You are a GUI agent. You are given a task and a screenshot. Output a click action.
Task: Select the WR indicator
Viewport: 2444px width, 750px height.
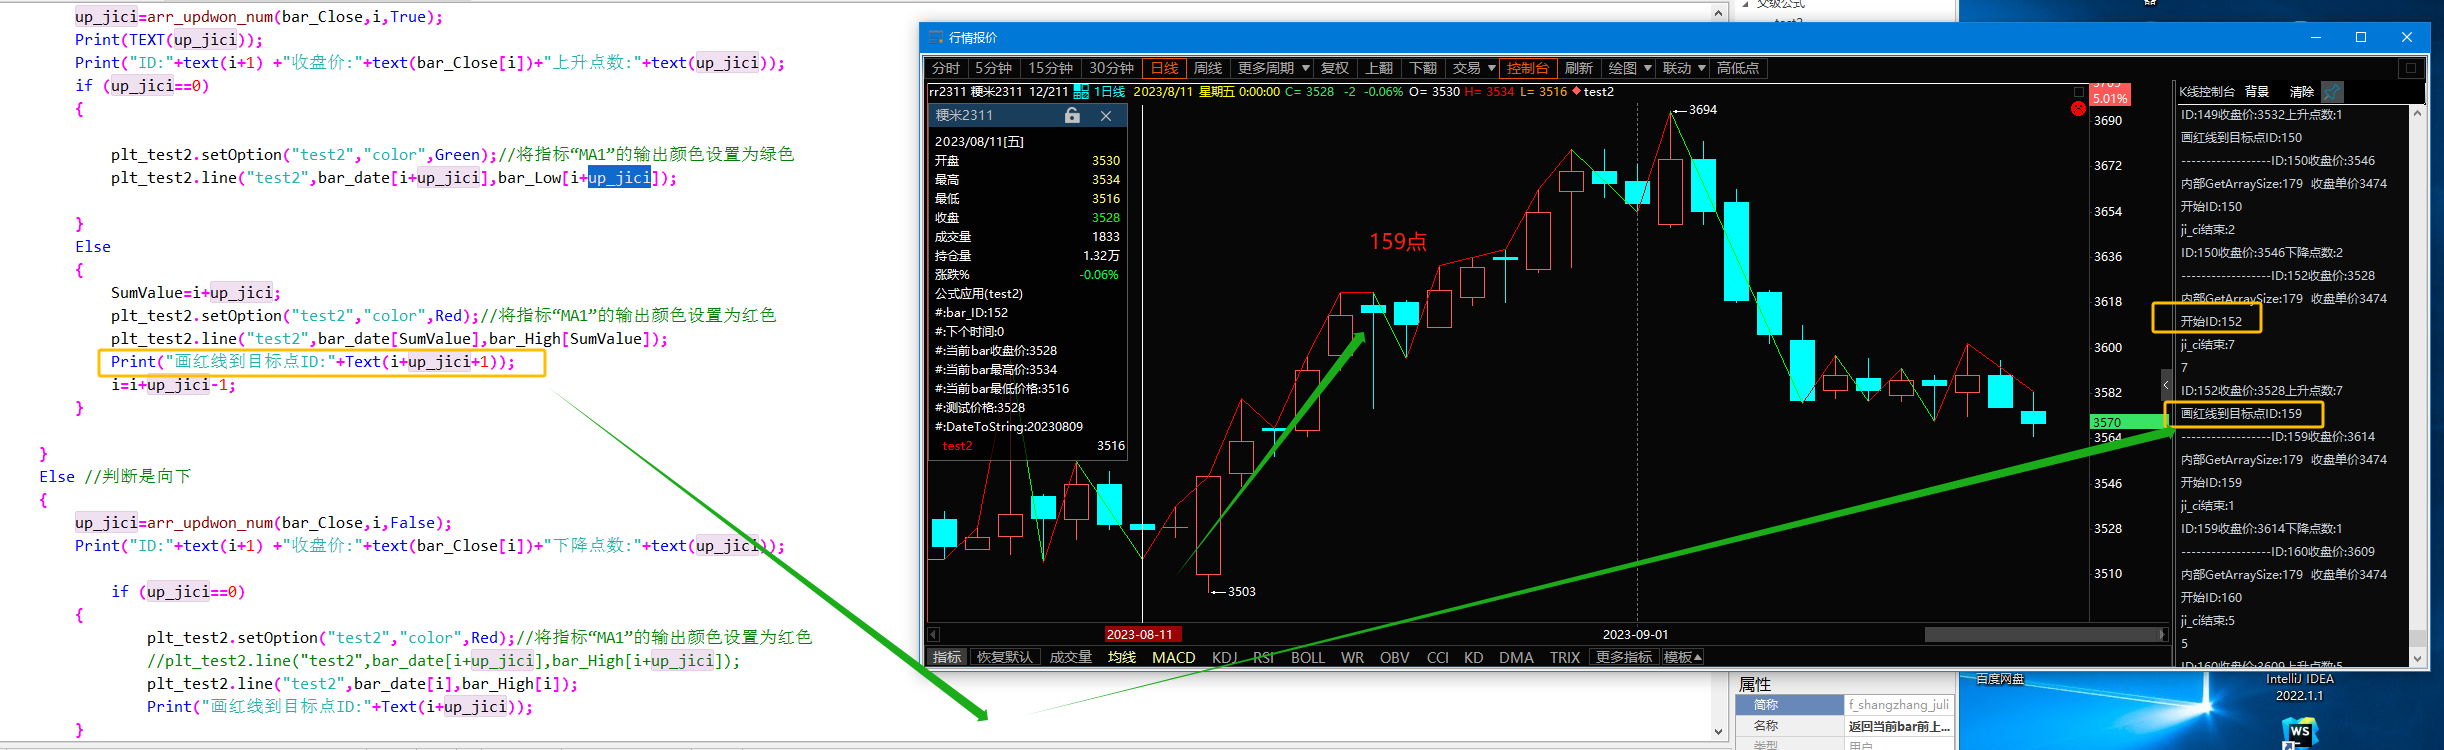click(1353, 657)
